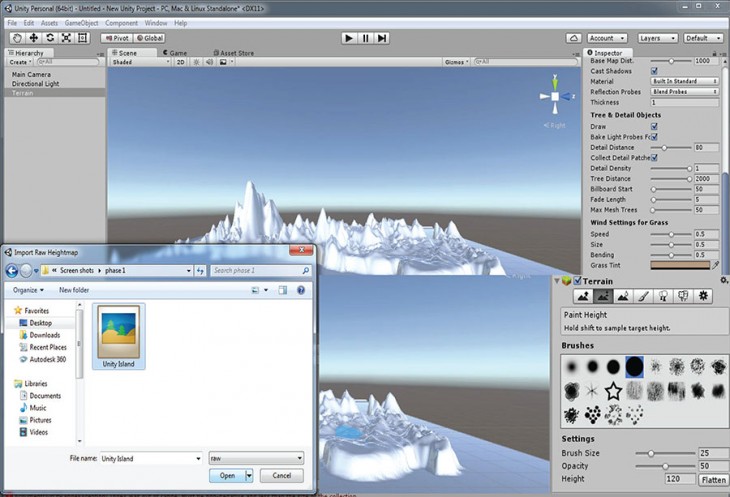Toggle the Cast Shadows checkbox

point(655,71)
